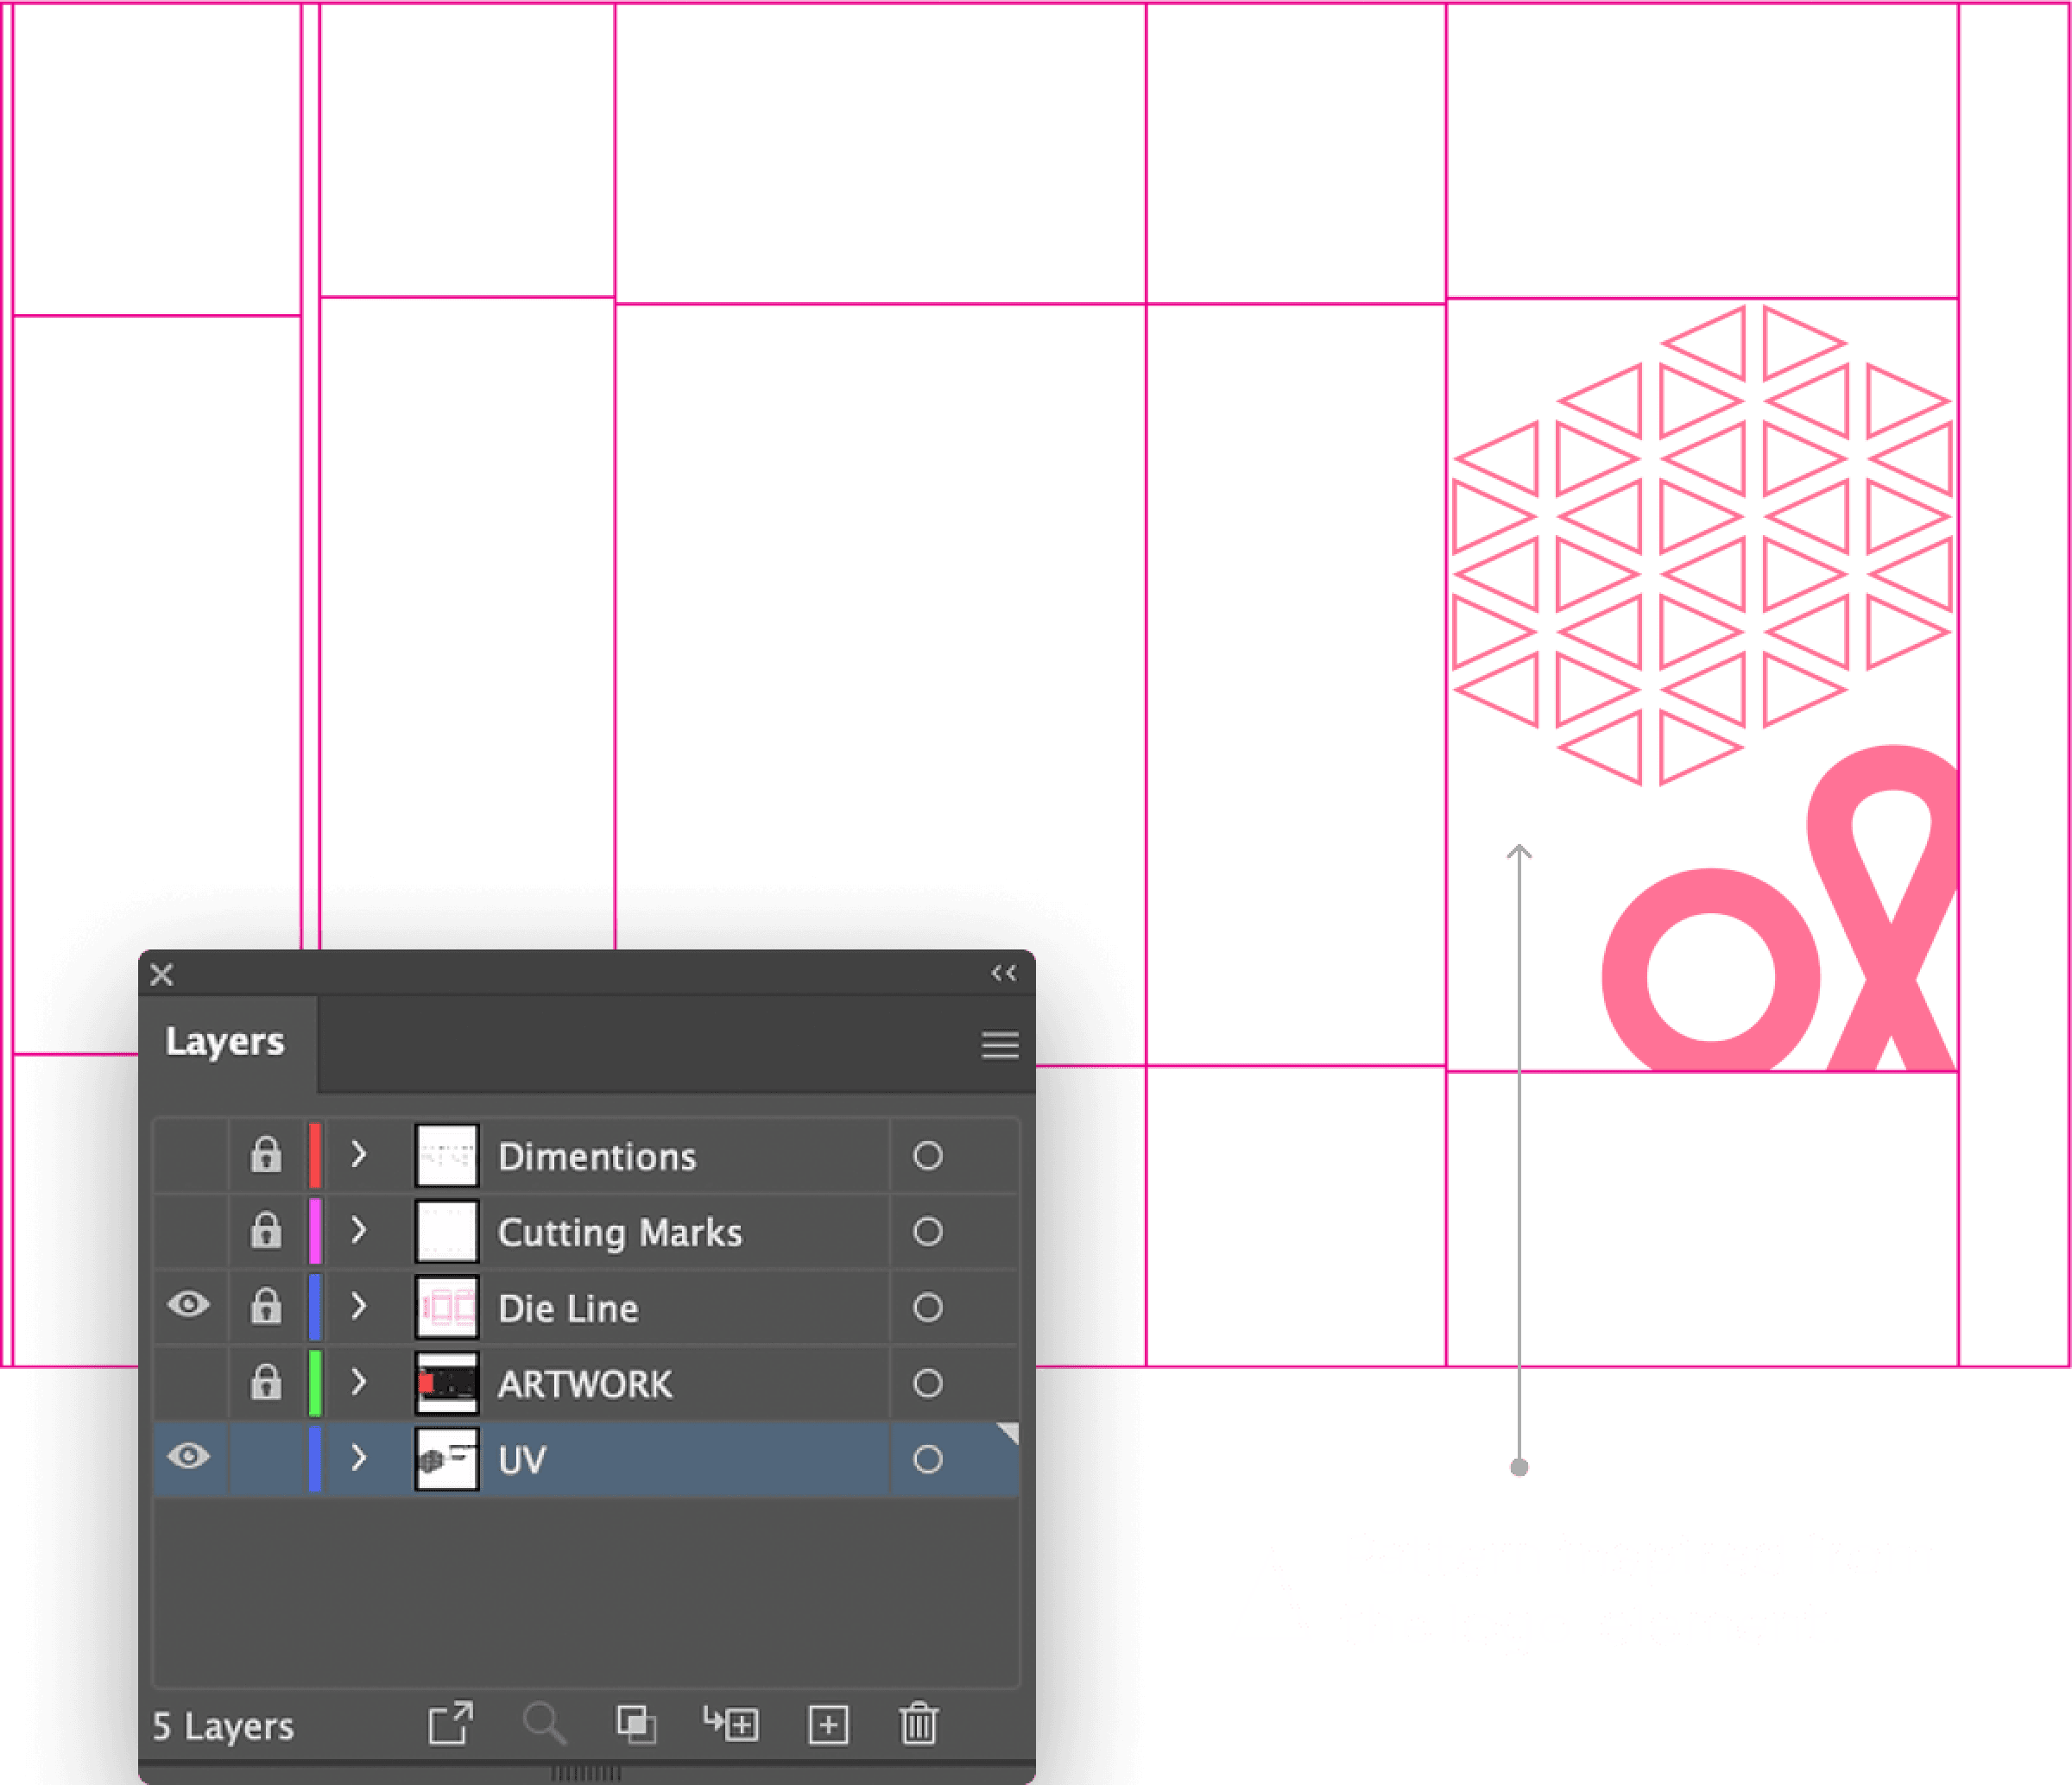Click the Cutting Marks magenta color strip
This screenshot has width=2072, height=1785.
315,1231
